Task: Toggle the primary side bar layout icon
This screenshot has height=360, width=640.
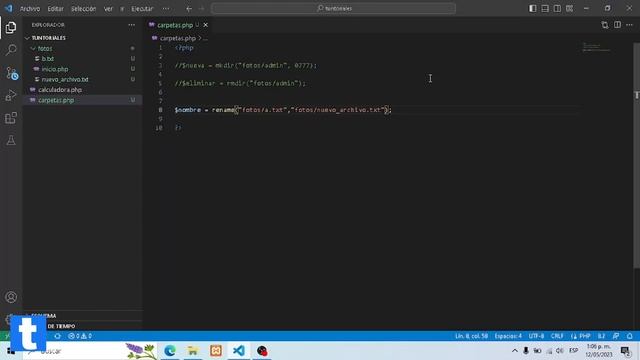Action: coord(533,9)
